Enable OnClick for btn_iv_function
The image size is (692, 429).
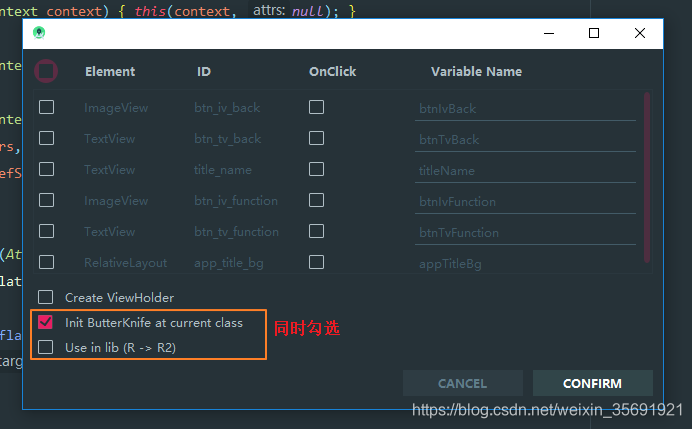pyautogui.click(x=316, y=200)
